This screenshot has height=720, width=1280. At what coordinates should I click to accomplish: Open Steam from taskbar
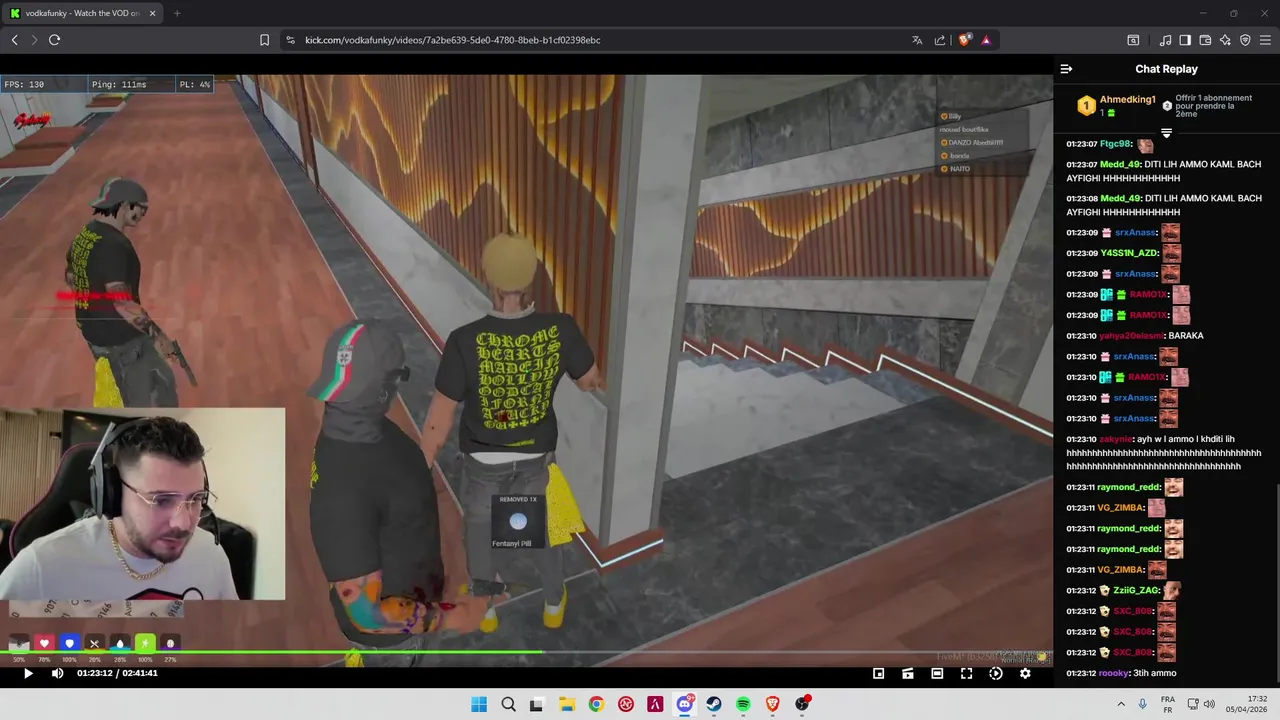[x=714, y=704]
